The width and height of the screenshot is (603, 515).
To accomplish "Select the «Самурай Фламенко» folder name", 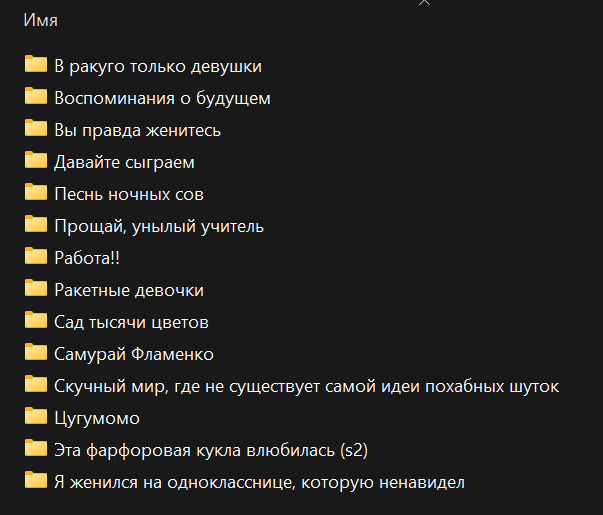I will coord(134,354).
